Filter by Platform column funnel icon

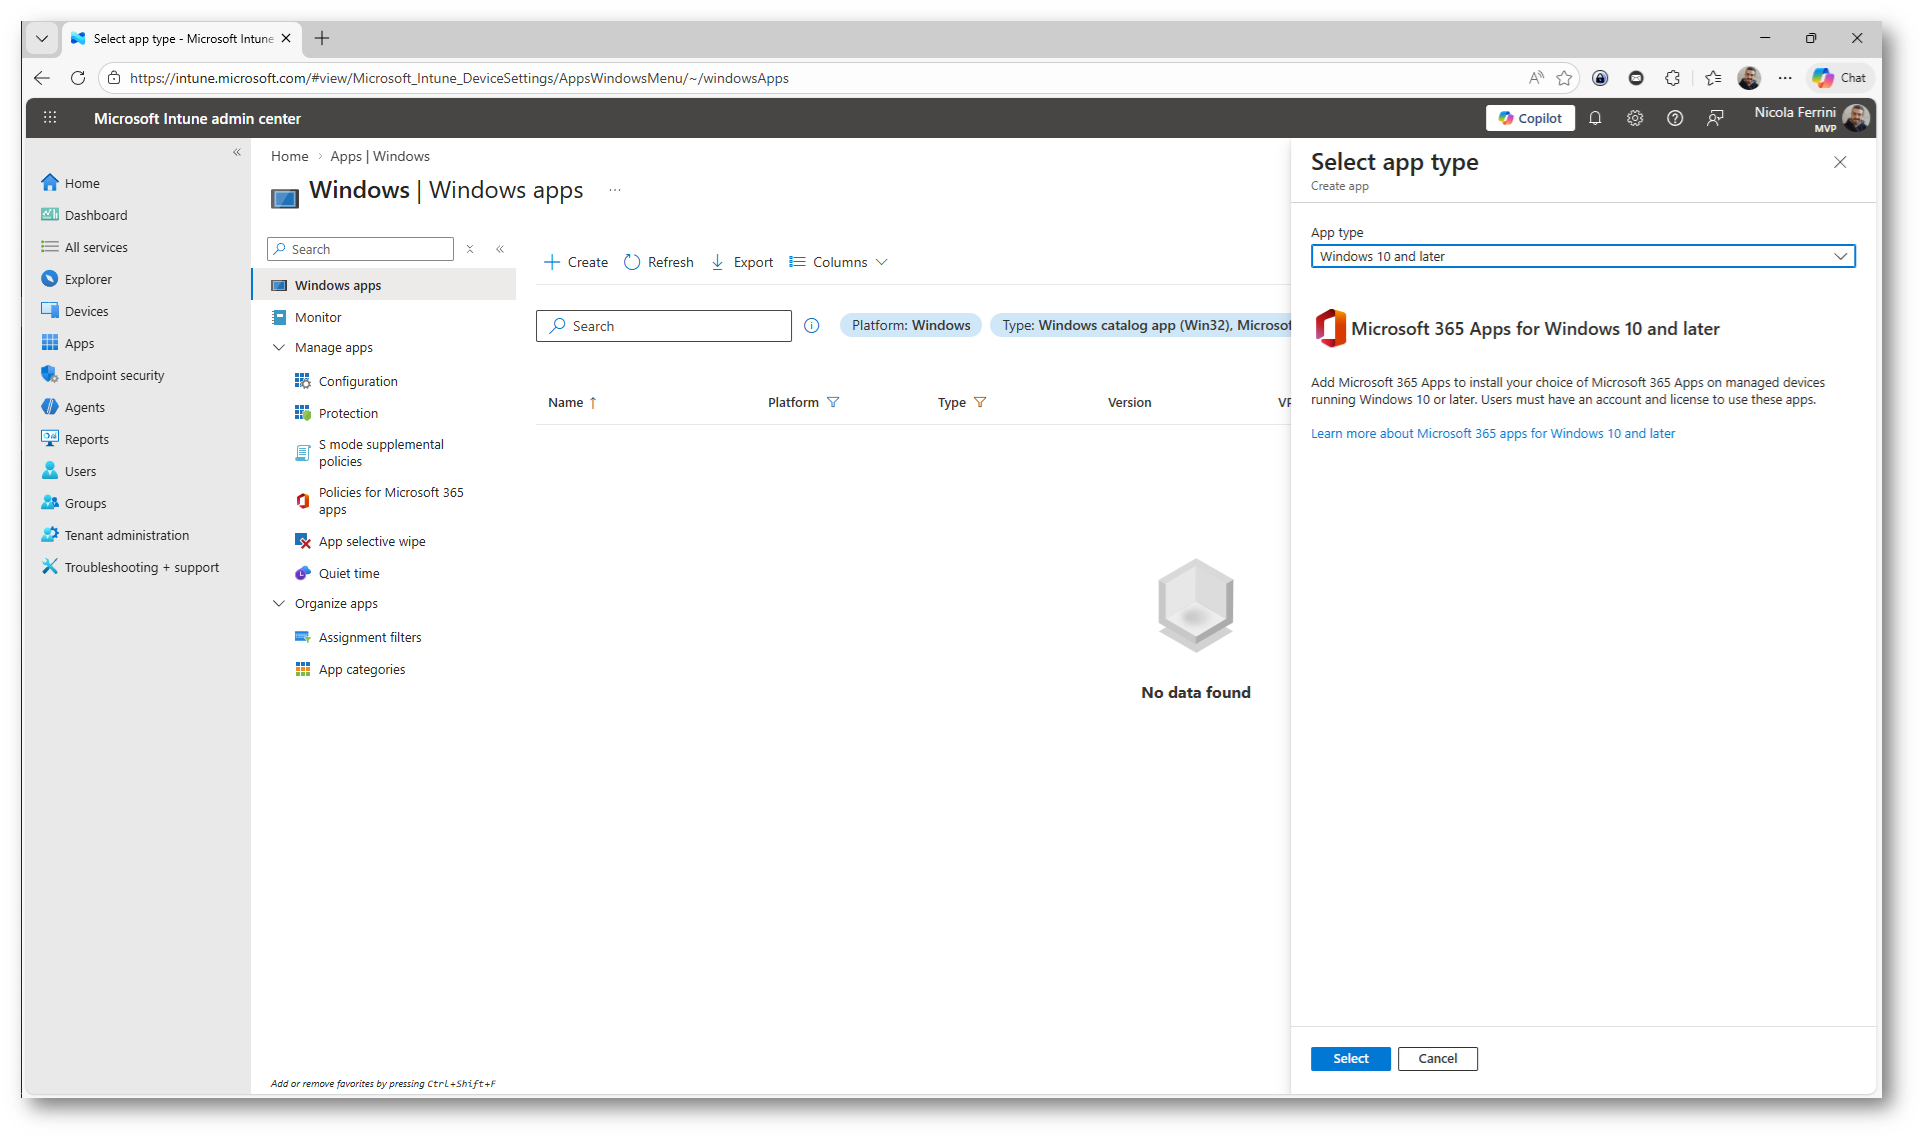[833, 403]
